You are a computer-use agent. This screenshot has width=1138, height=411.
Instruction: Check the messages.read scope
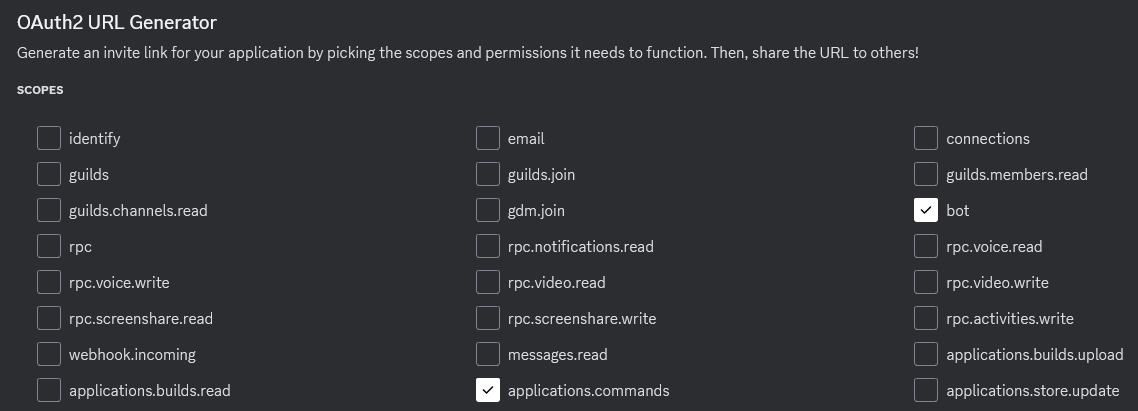click(488, 354)
